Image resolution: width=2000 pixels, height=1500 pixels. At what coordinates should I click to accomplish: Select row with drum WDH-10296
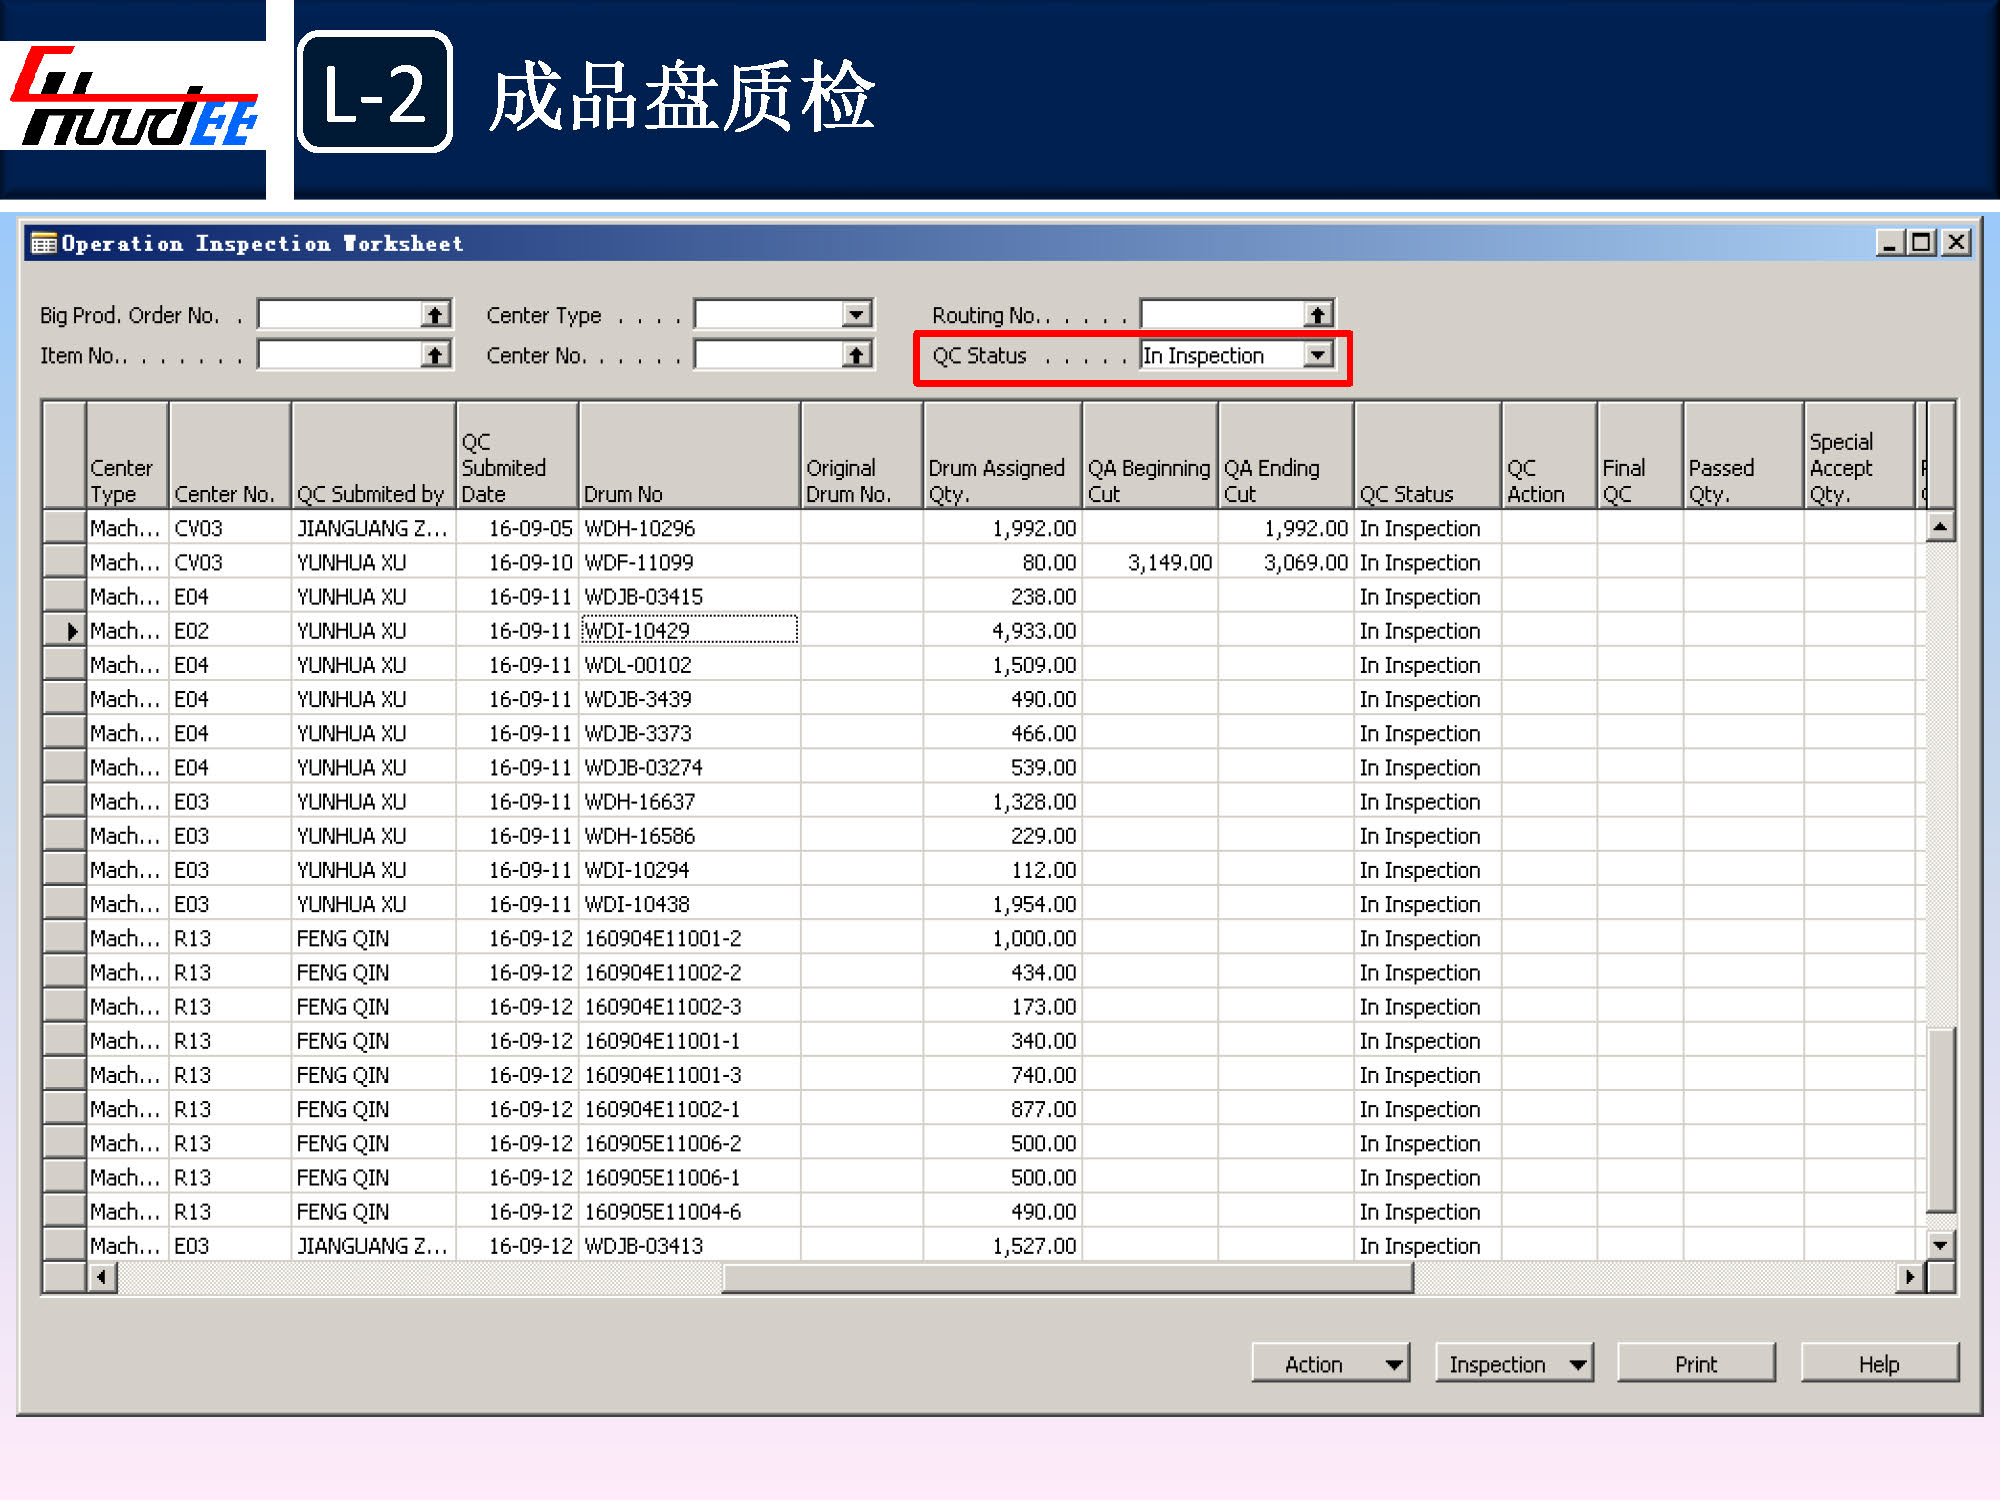64,528
